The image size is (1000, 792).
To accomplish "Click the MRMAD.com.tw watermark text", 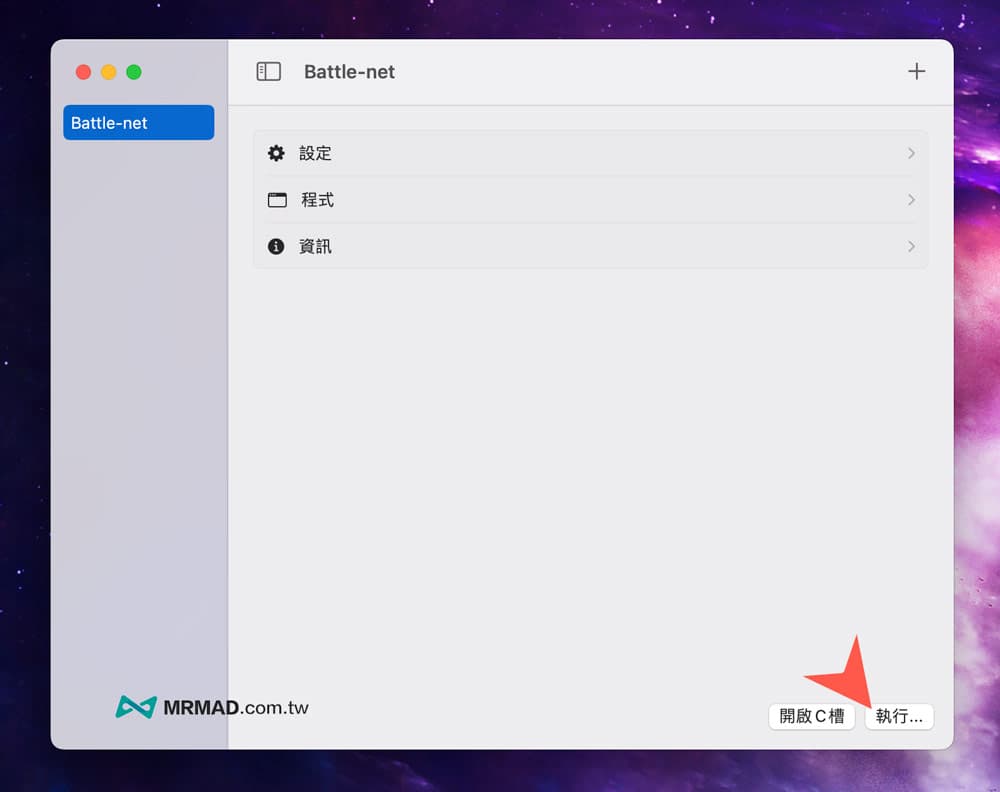I will point(236,708).
